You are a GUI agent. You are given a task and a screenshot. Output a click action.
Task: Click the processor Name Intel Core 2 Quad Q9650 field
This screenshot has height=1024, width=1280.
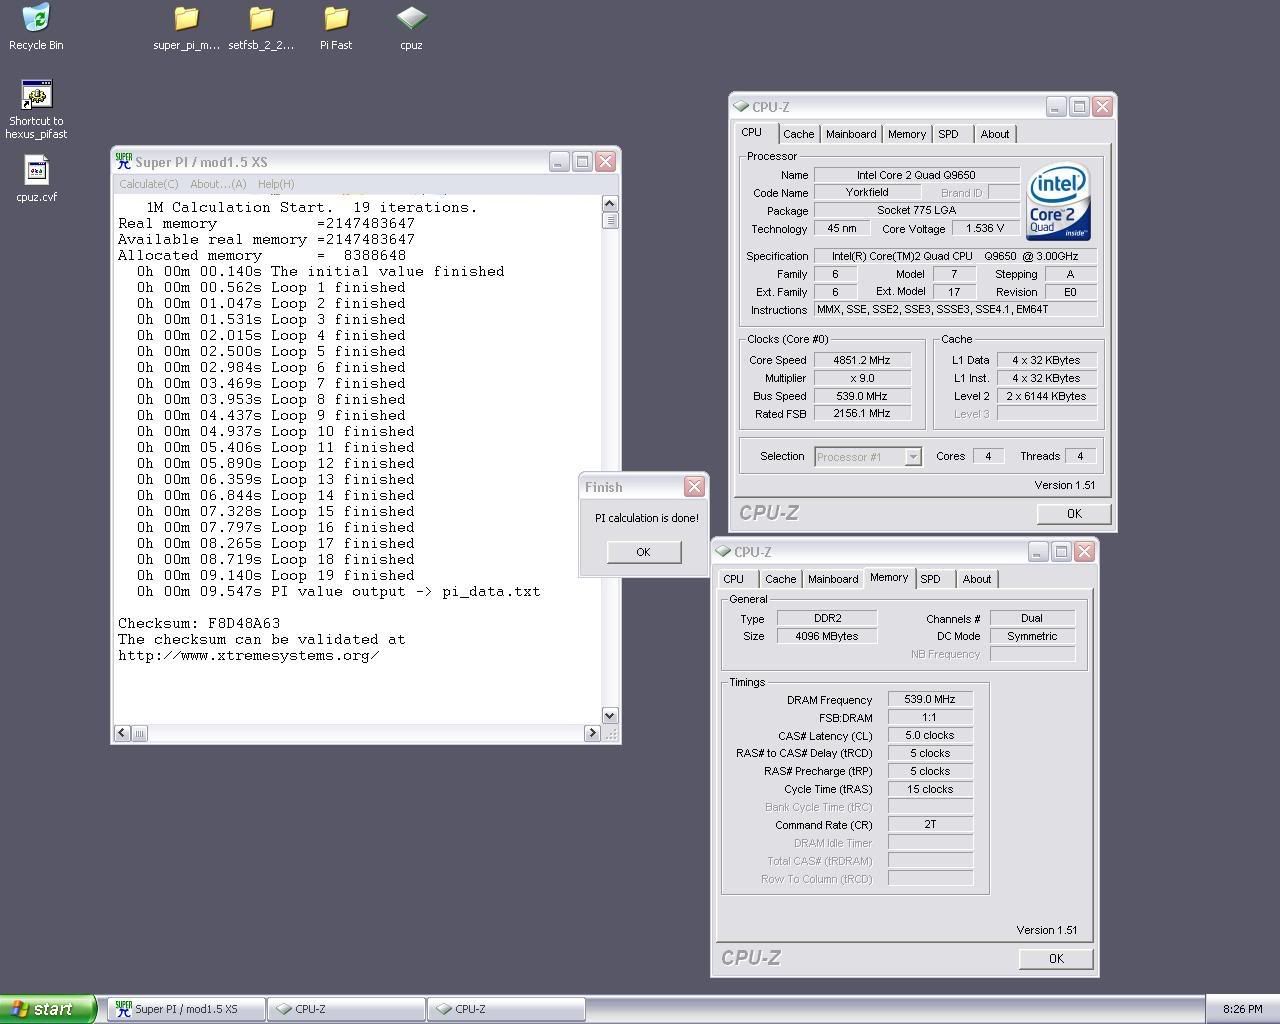point(916,175)
